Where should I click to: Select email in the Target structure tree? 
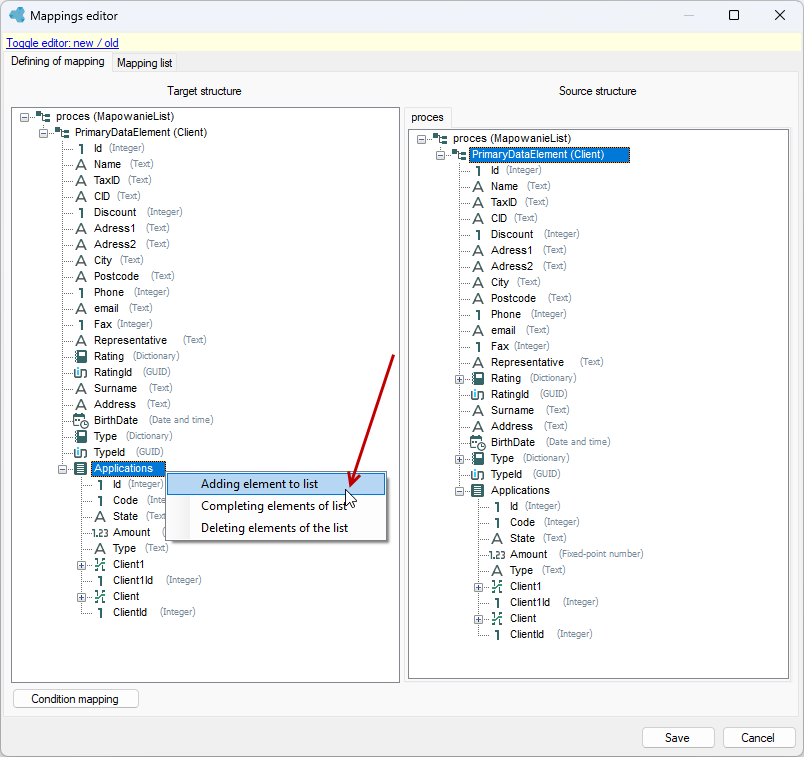106,308
